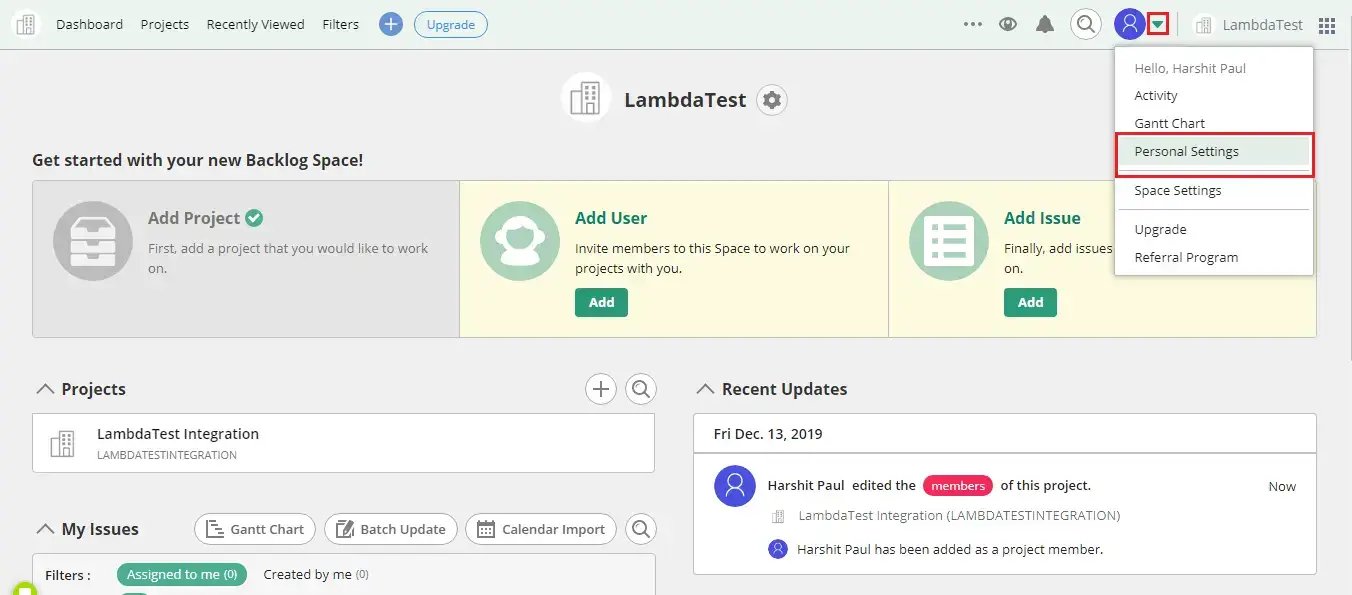
Task: Click the Upgrade button in the navbar
Action: coord(450,24)
